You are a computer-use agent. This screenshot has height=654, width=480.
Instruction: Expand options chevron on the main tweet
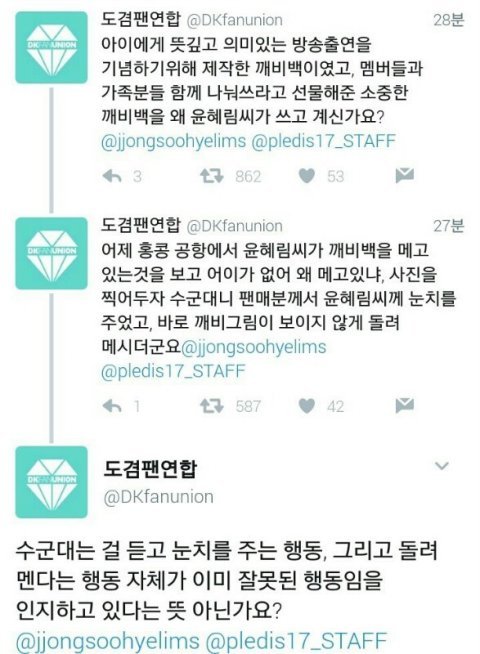tap(442, 465)
